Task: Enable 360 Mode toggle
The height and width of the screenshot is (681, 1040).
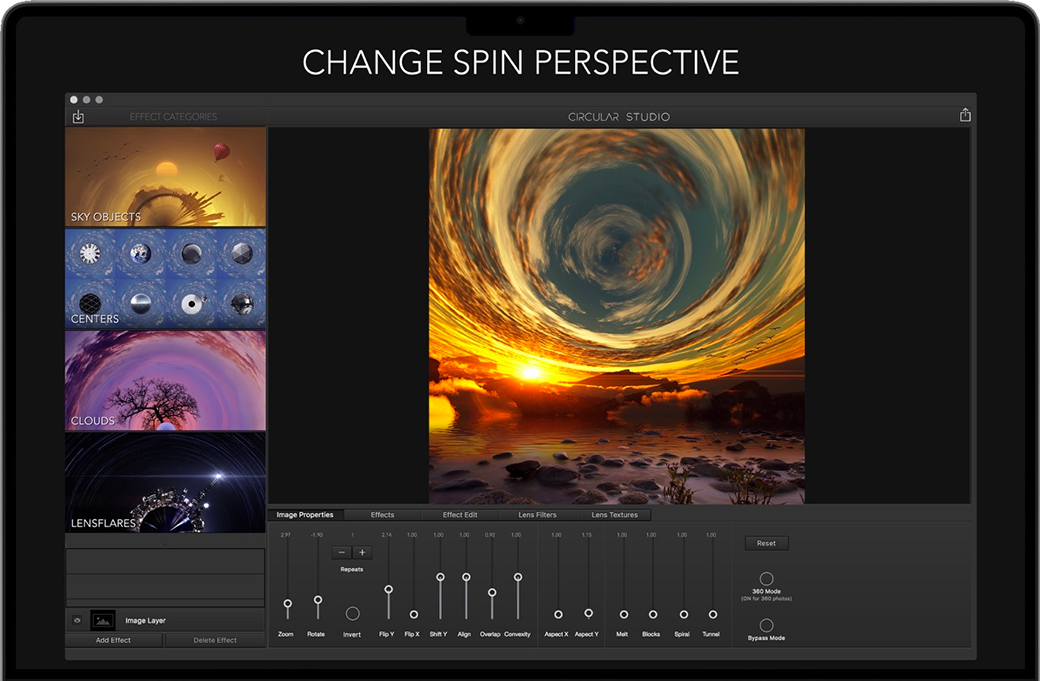Action: 766,579
